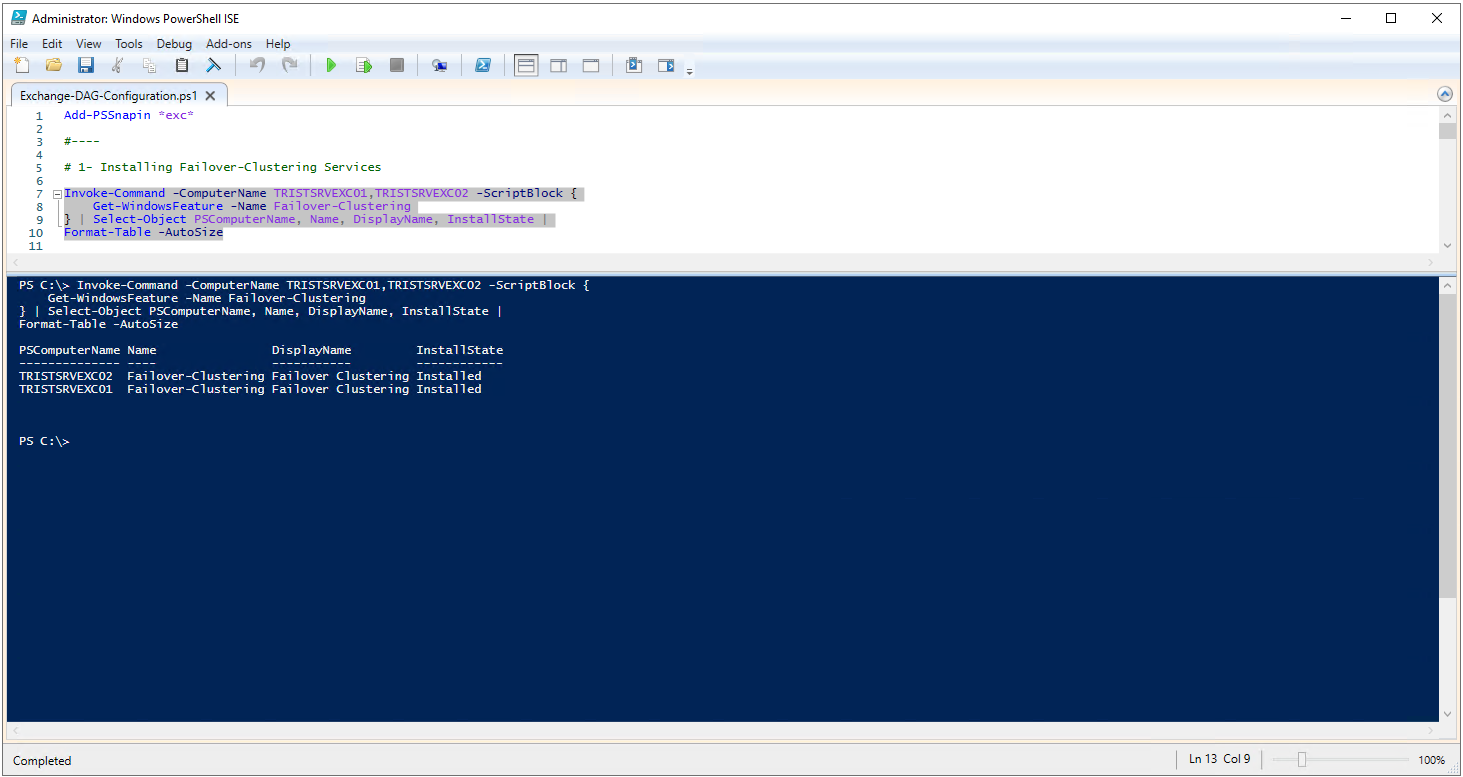
Task: Click the Failover-Clustering Services comment line
Action: [222, 167]
